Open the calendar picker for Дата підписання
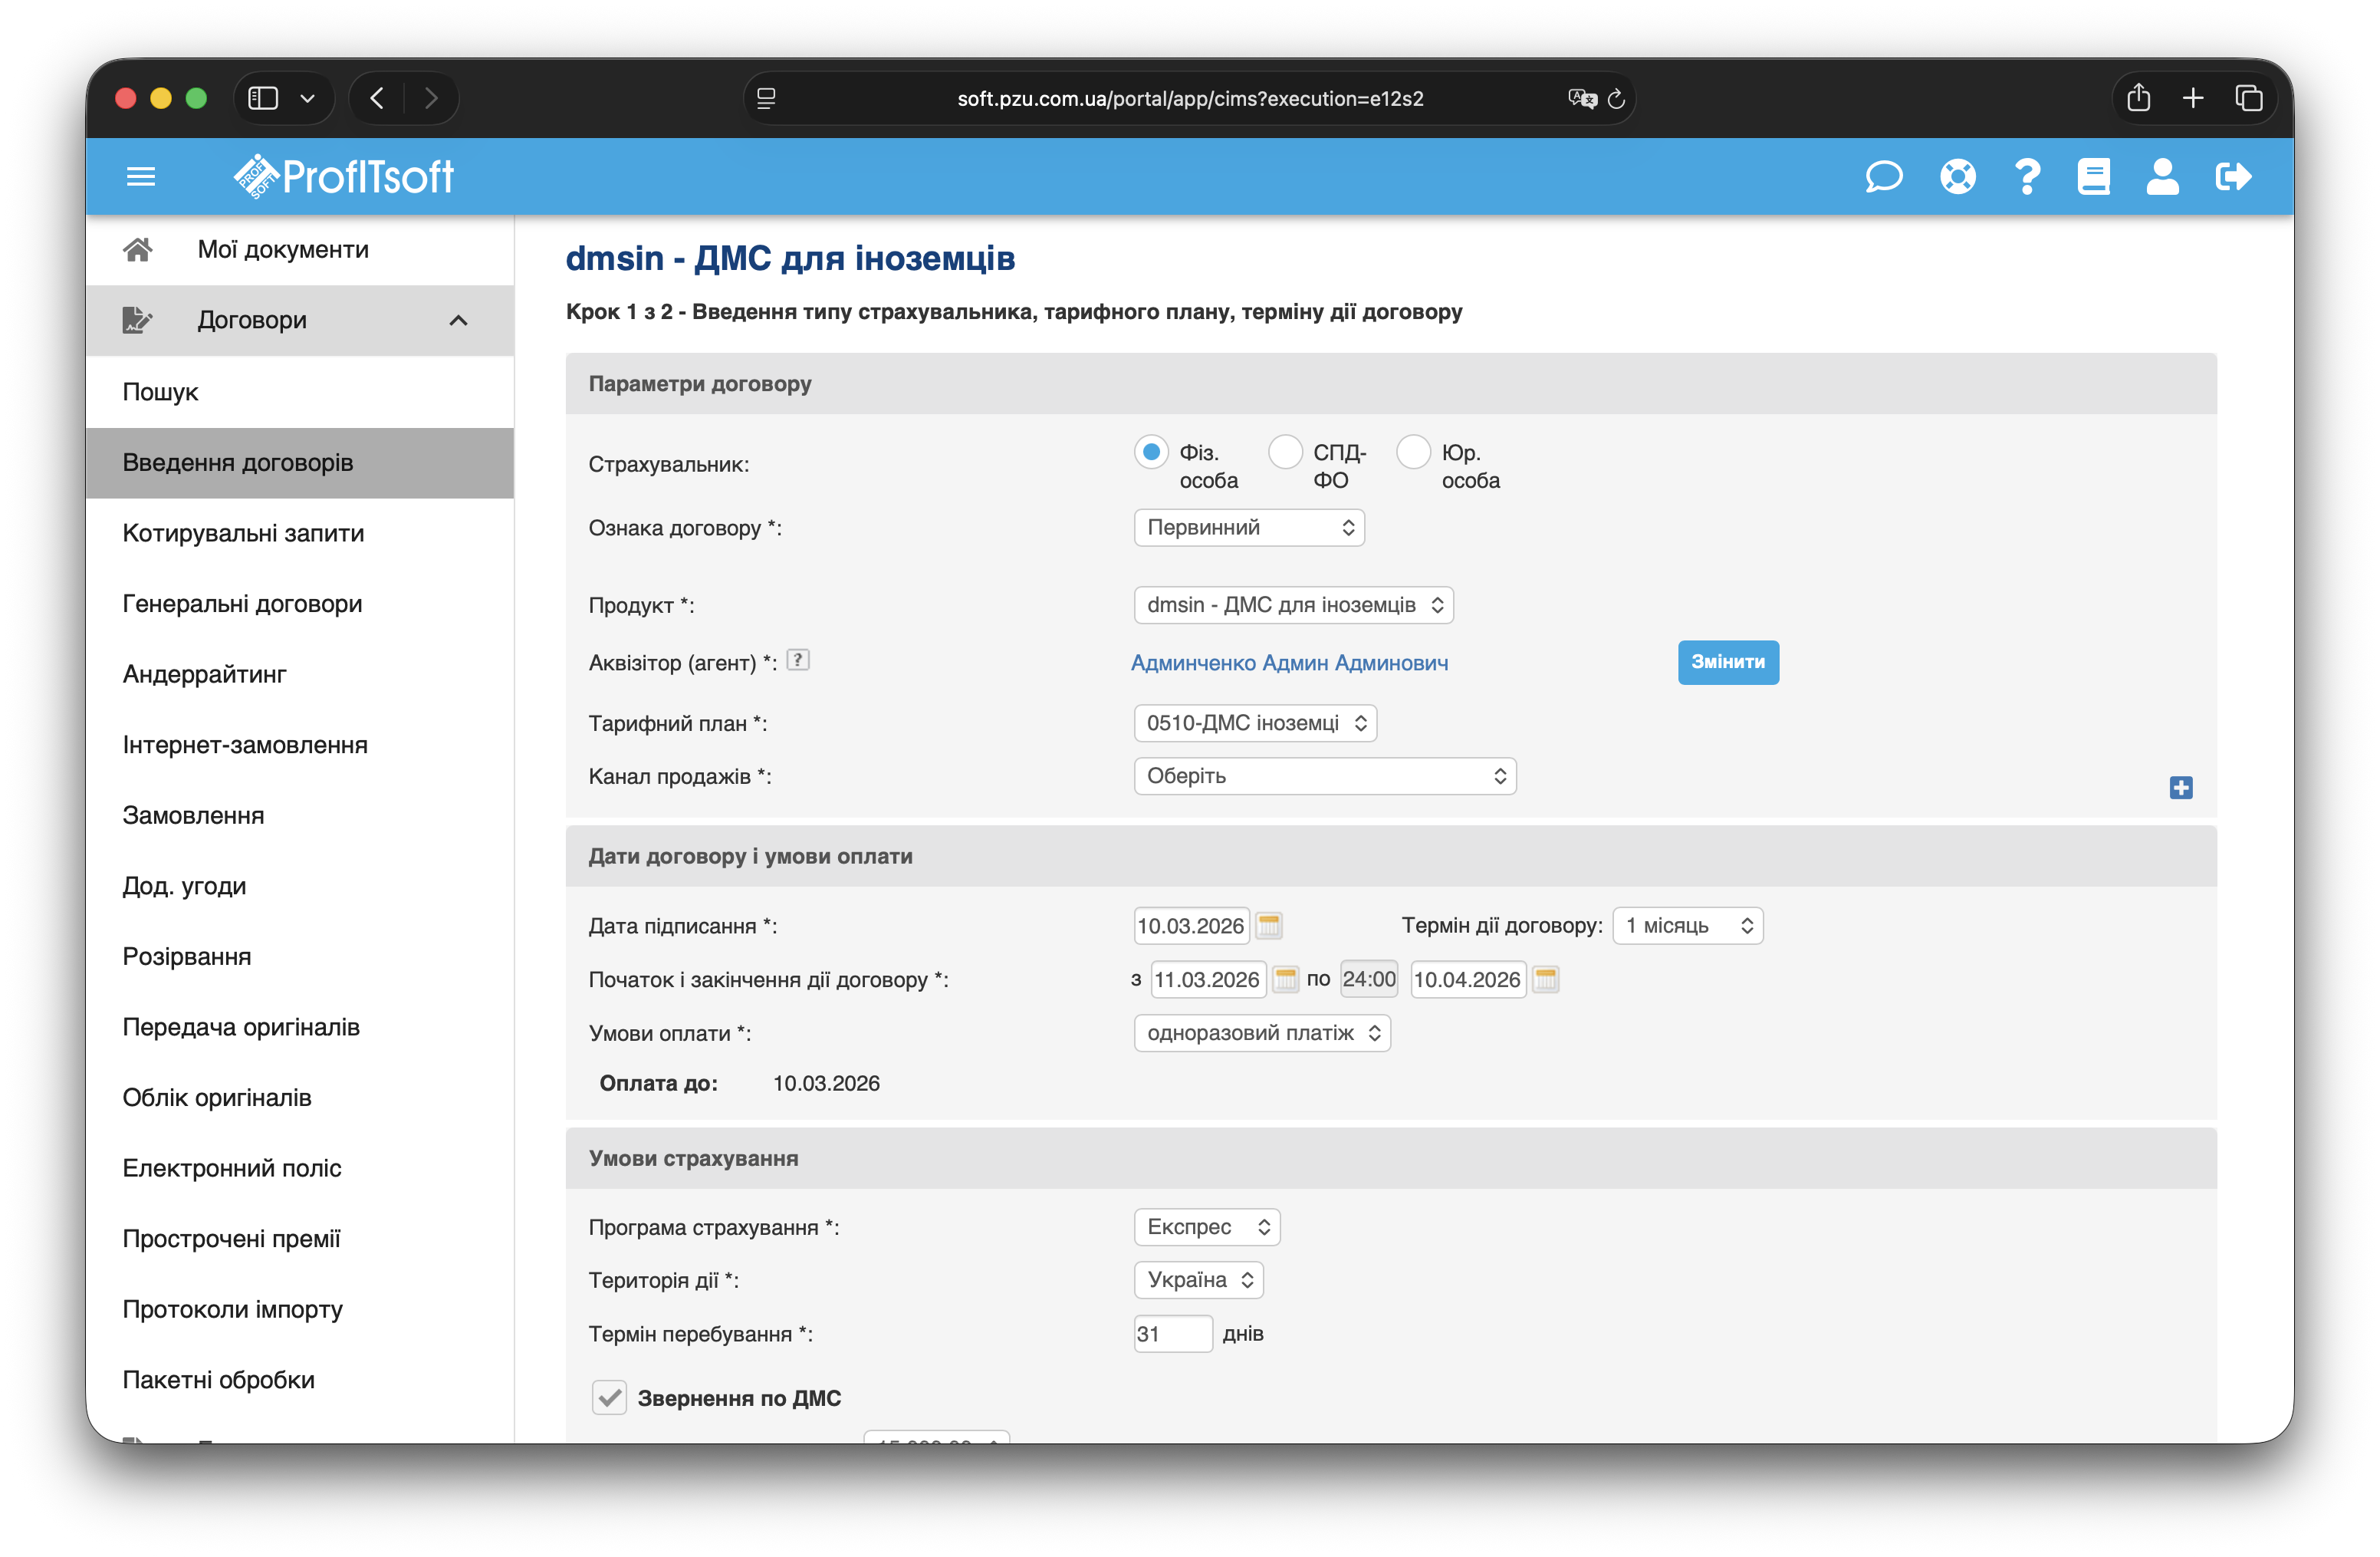 pyautogui.click(x=1269, y=925)
